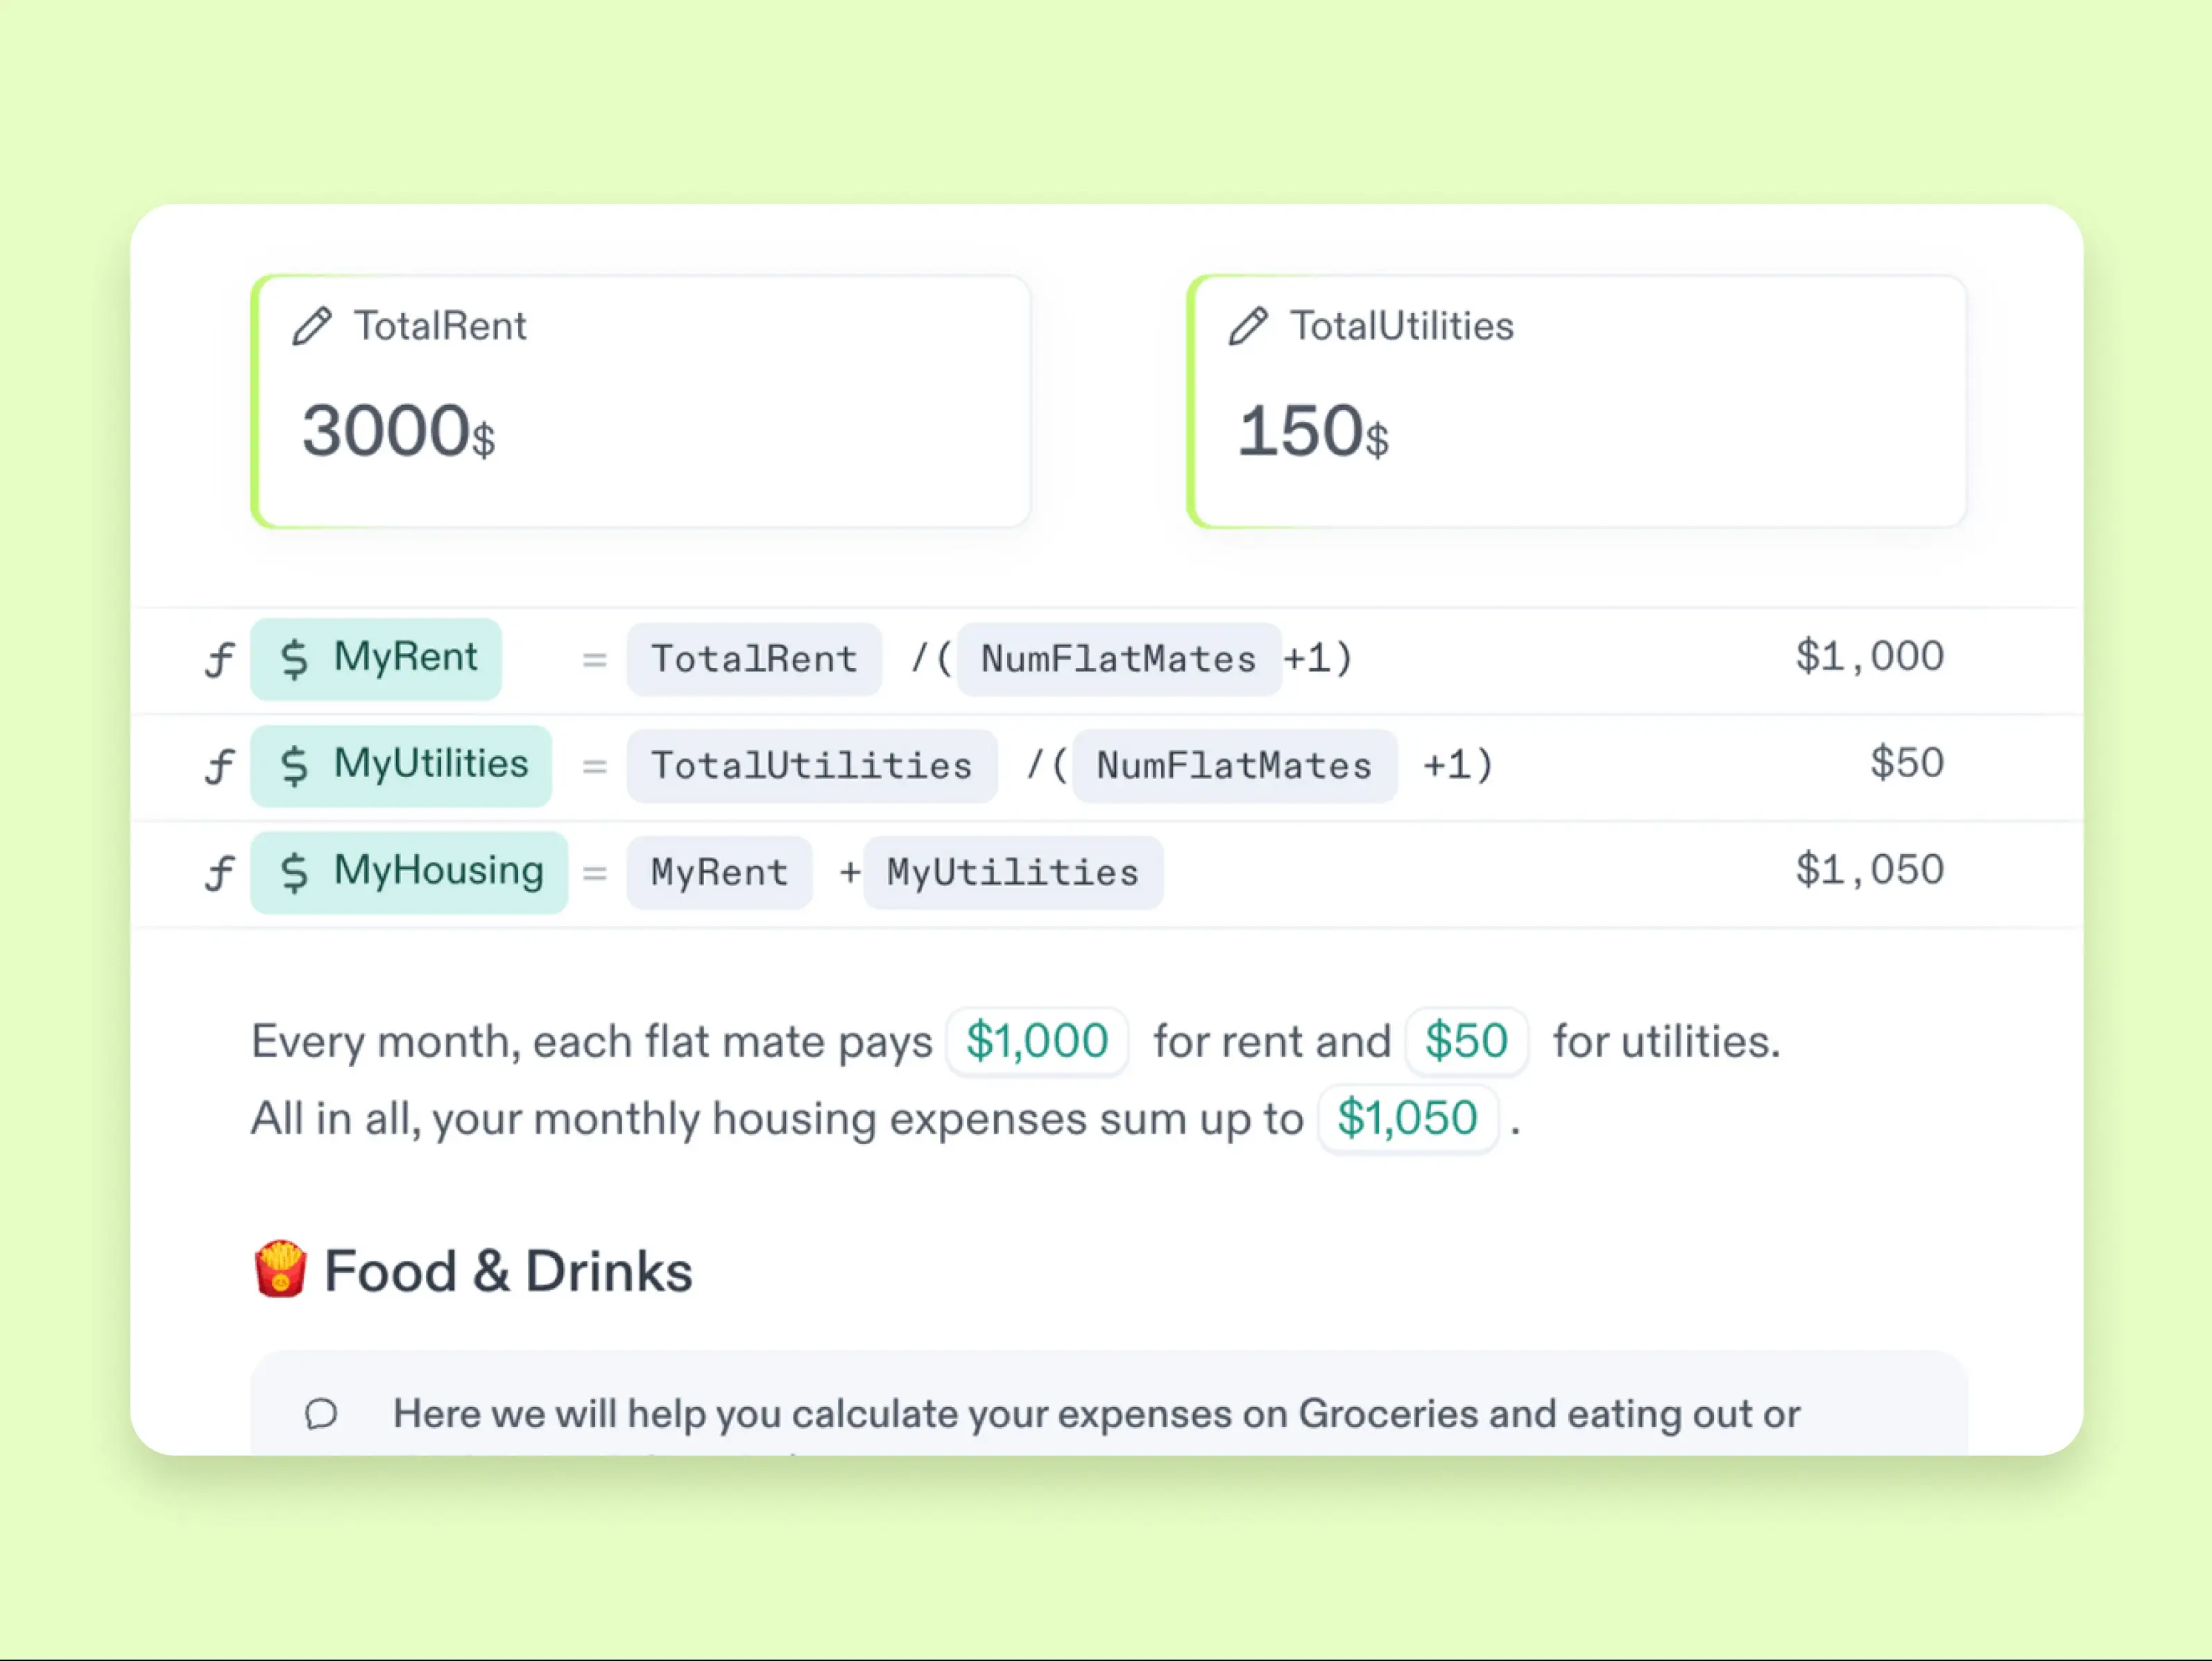The image size is (2212, 1661).
Task: Select NumFlatMates chip in MyRent formula
Action: (1119, 659)
